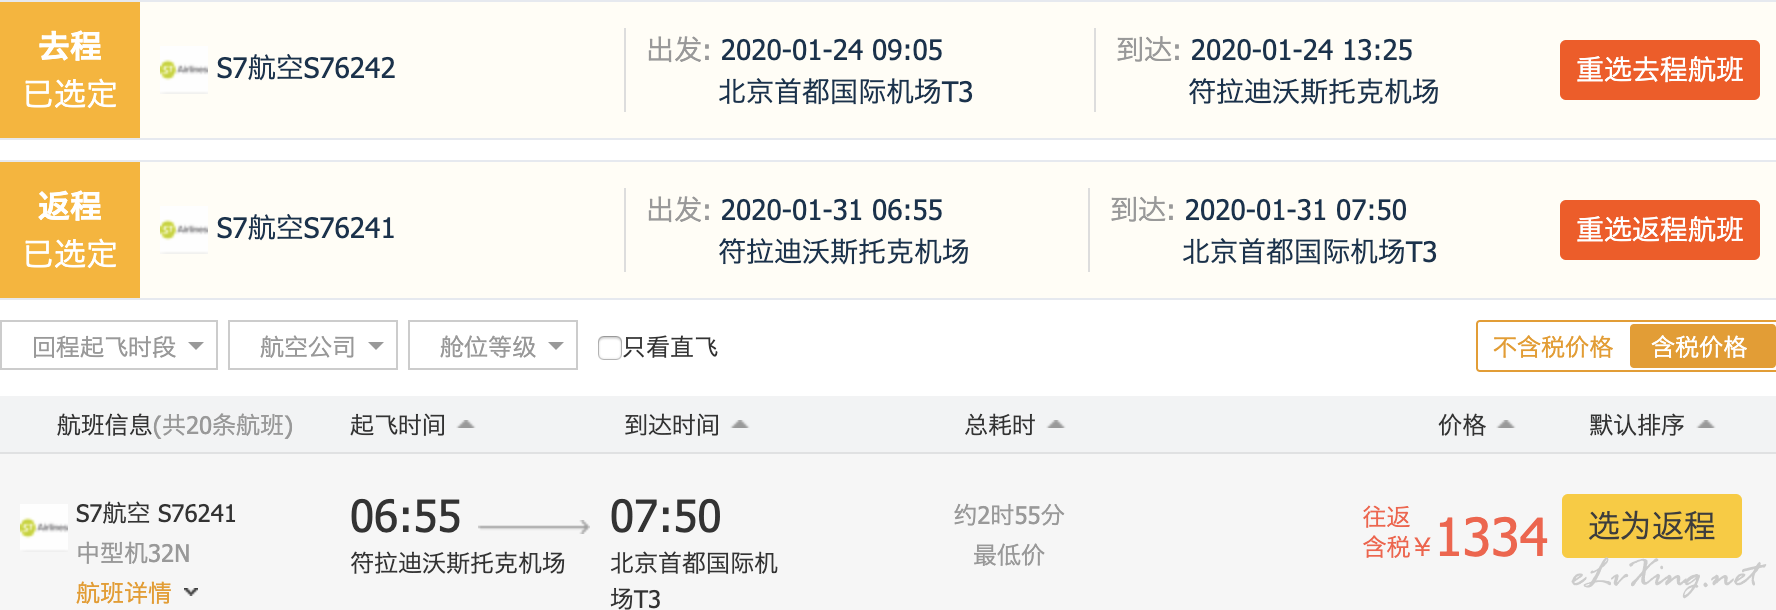Click the 重选去程航班 button

pyautogui.click(x=1660, y=70)
